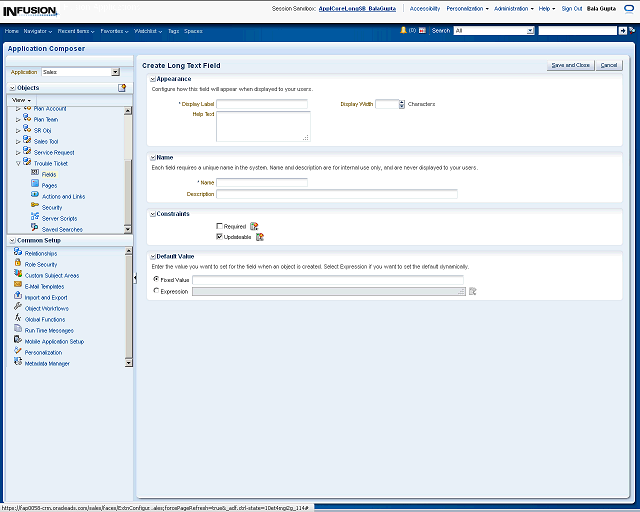Viewport: 640px width, 512px height.
Task: Click the Display Label input field
Action: click(262, 104)
